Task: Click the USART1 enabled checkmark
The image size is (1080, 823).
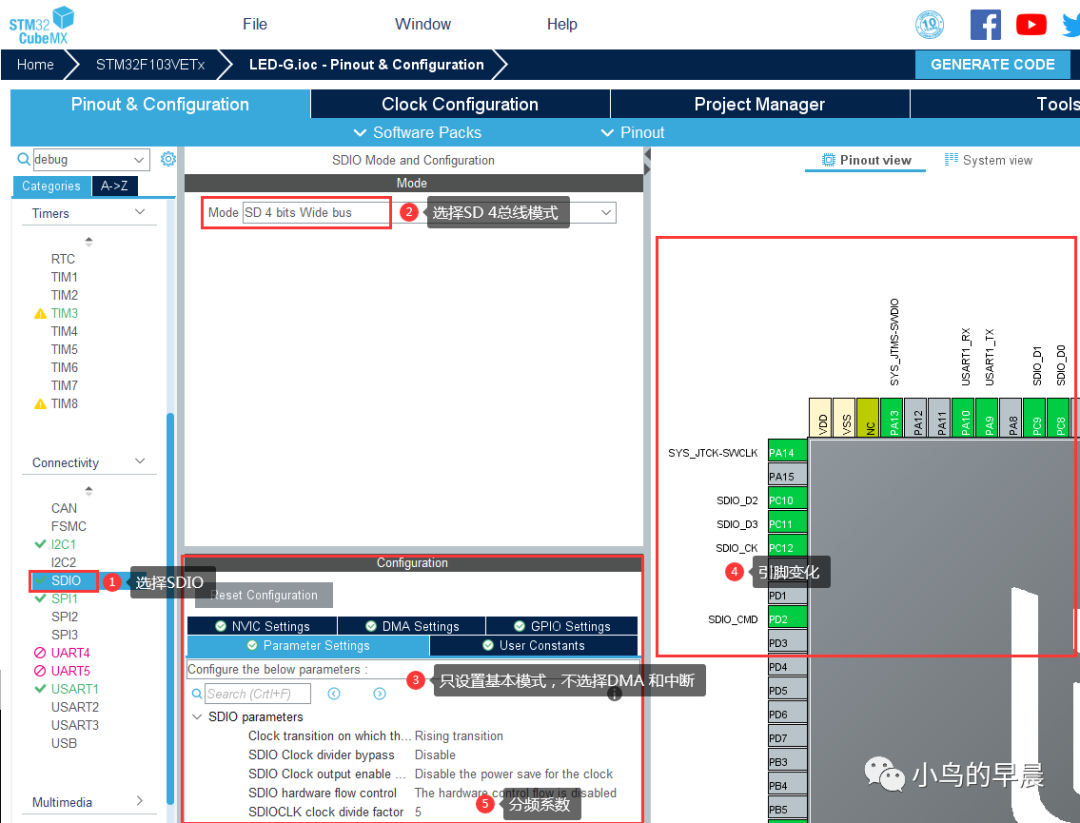Action: (x=40, y=689)
